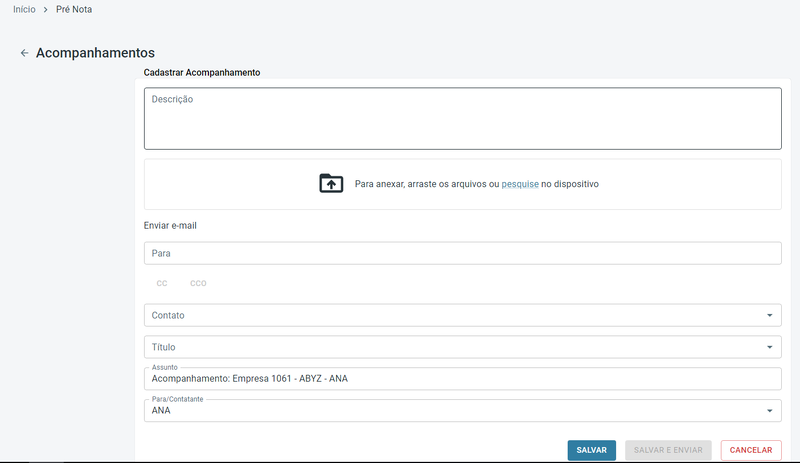The image size is (800, 463).
Task: Edit the Assunto subject field
Action: tap(462, 379)
